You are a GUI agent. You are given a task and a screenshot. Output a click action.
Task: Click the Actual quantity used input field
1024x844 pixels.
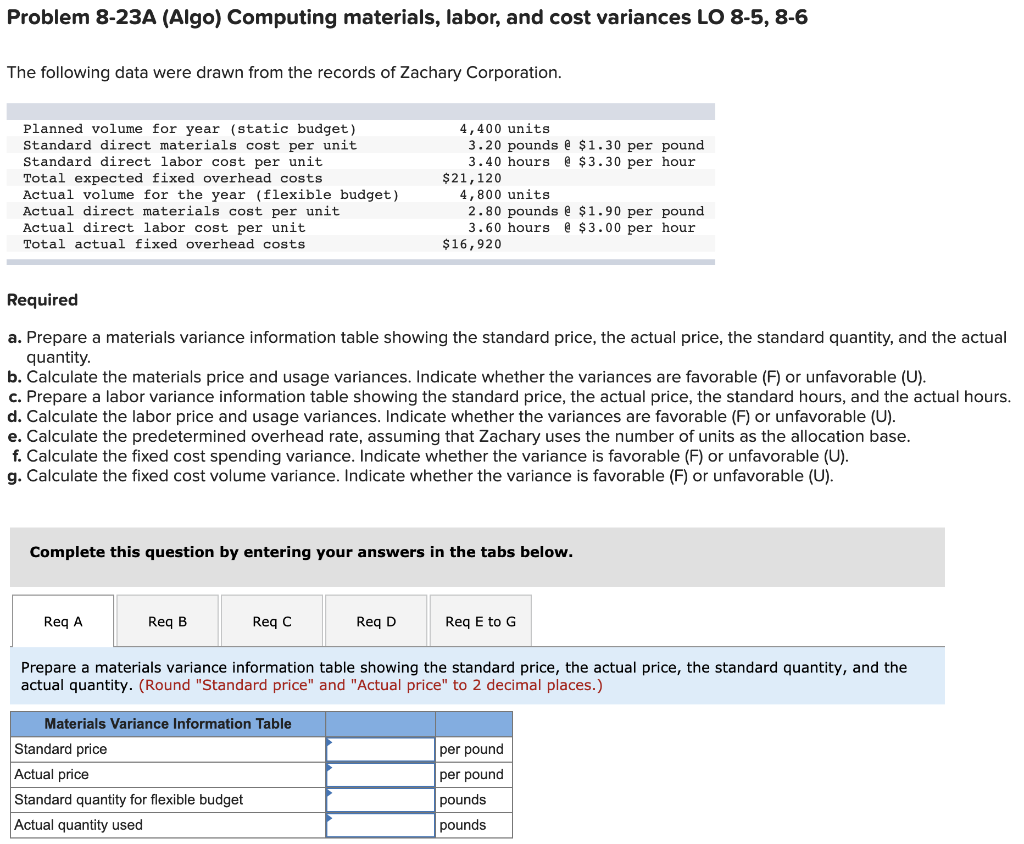(383, 825)
